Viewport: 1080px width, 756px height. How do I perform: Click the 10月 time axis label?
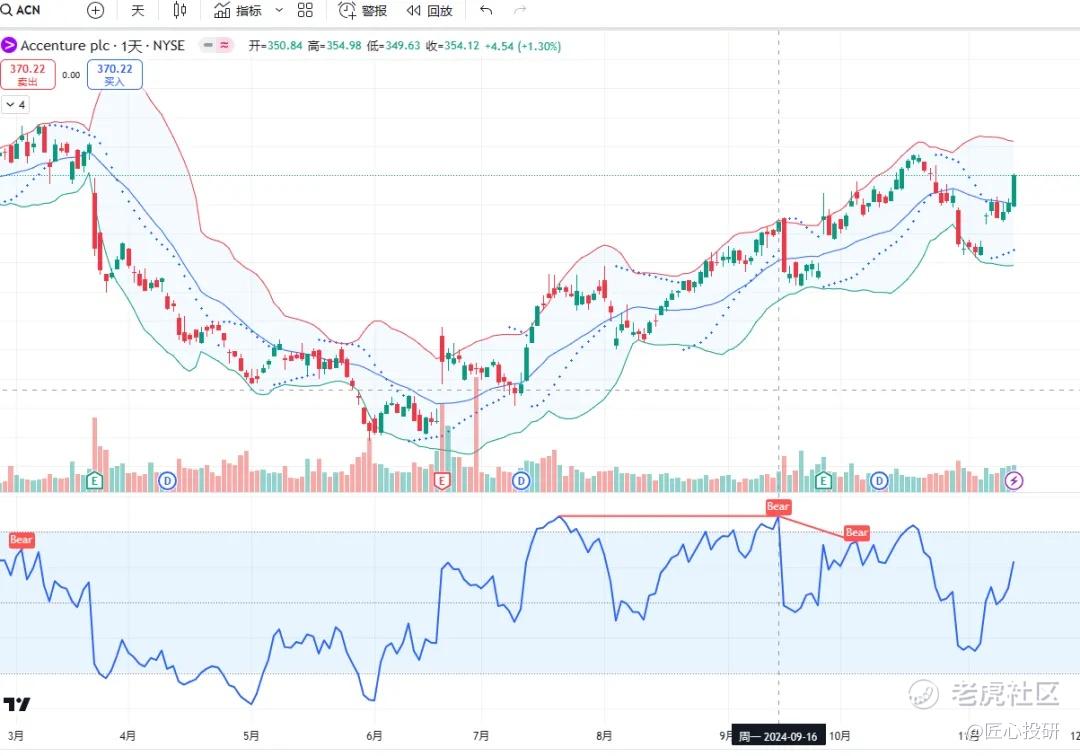[840, 736]
